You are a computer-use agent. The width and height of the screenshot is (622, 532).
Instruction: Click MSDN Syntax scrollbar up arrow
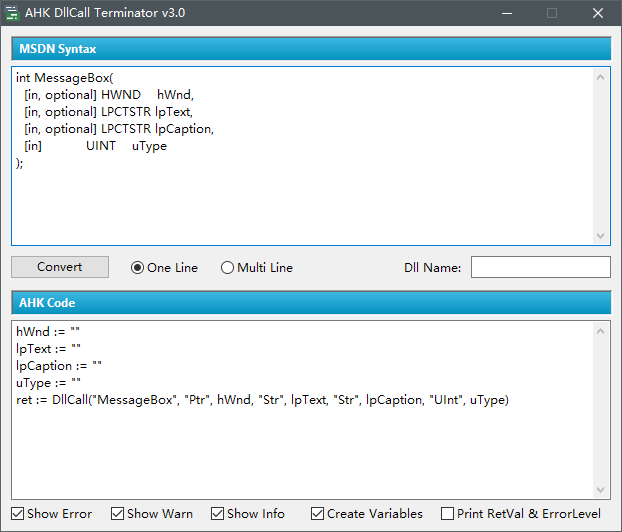pos(601,77)
